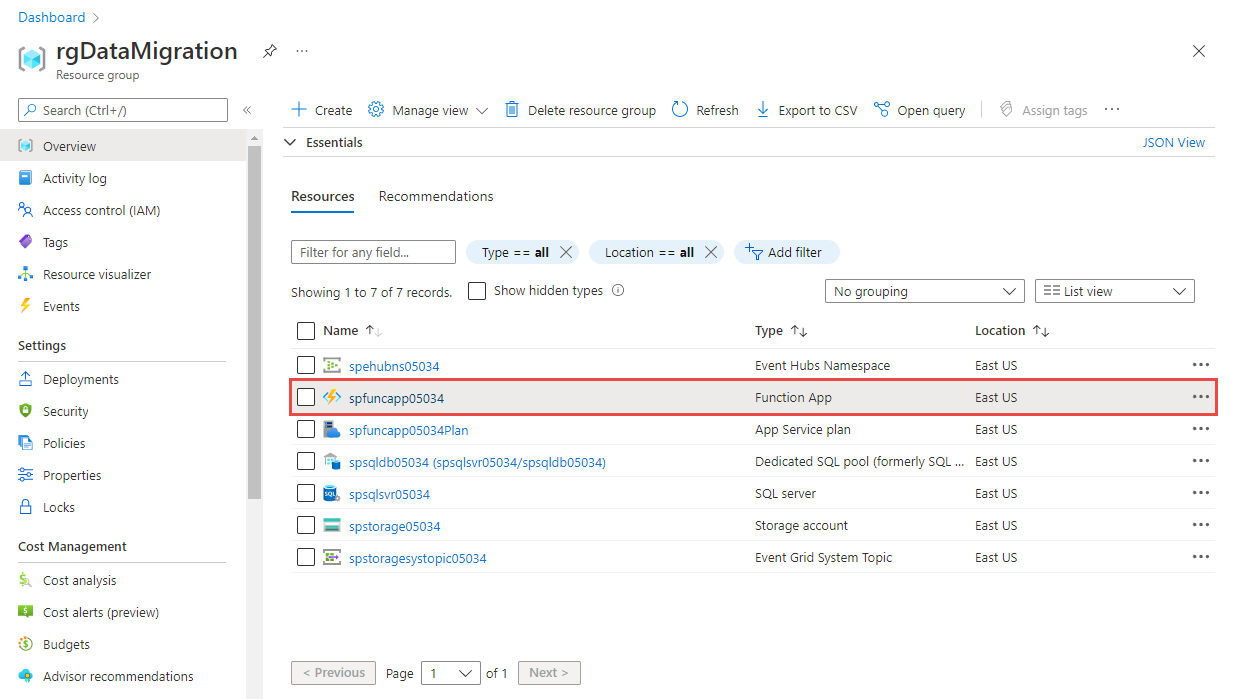Open more options for spfuncapp05034 row

click(1200, 397)
